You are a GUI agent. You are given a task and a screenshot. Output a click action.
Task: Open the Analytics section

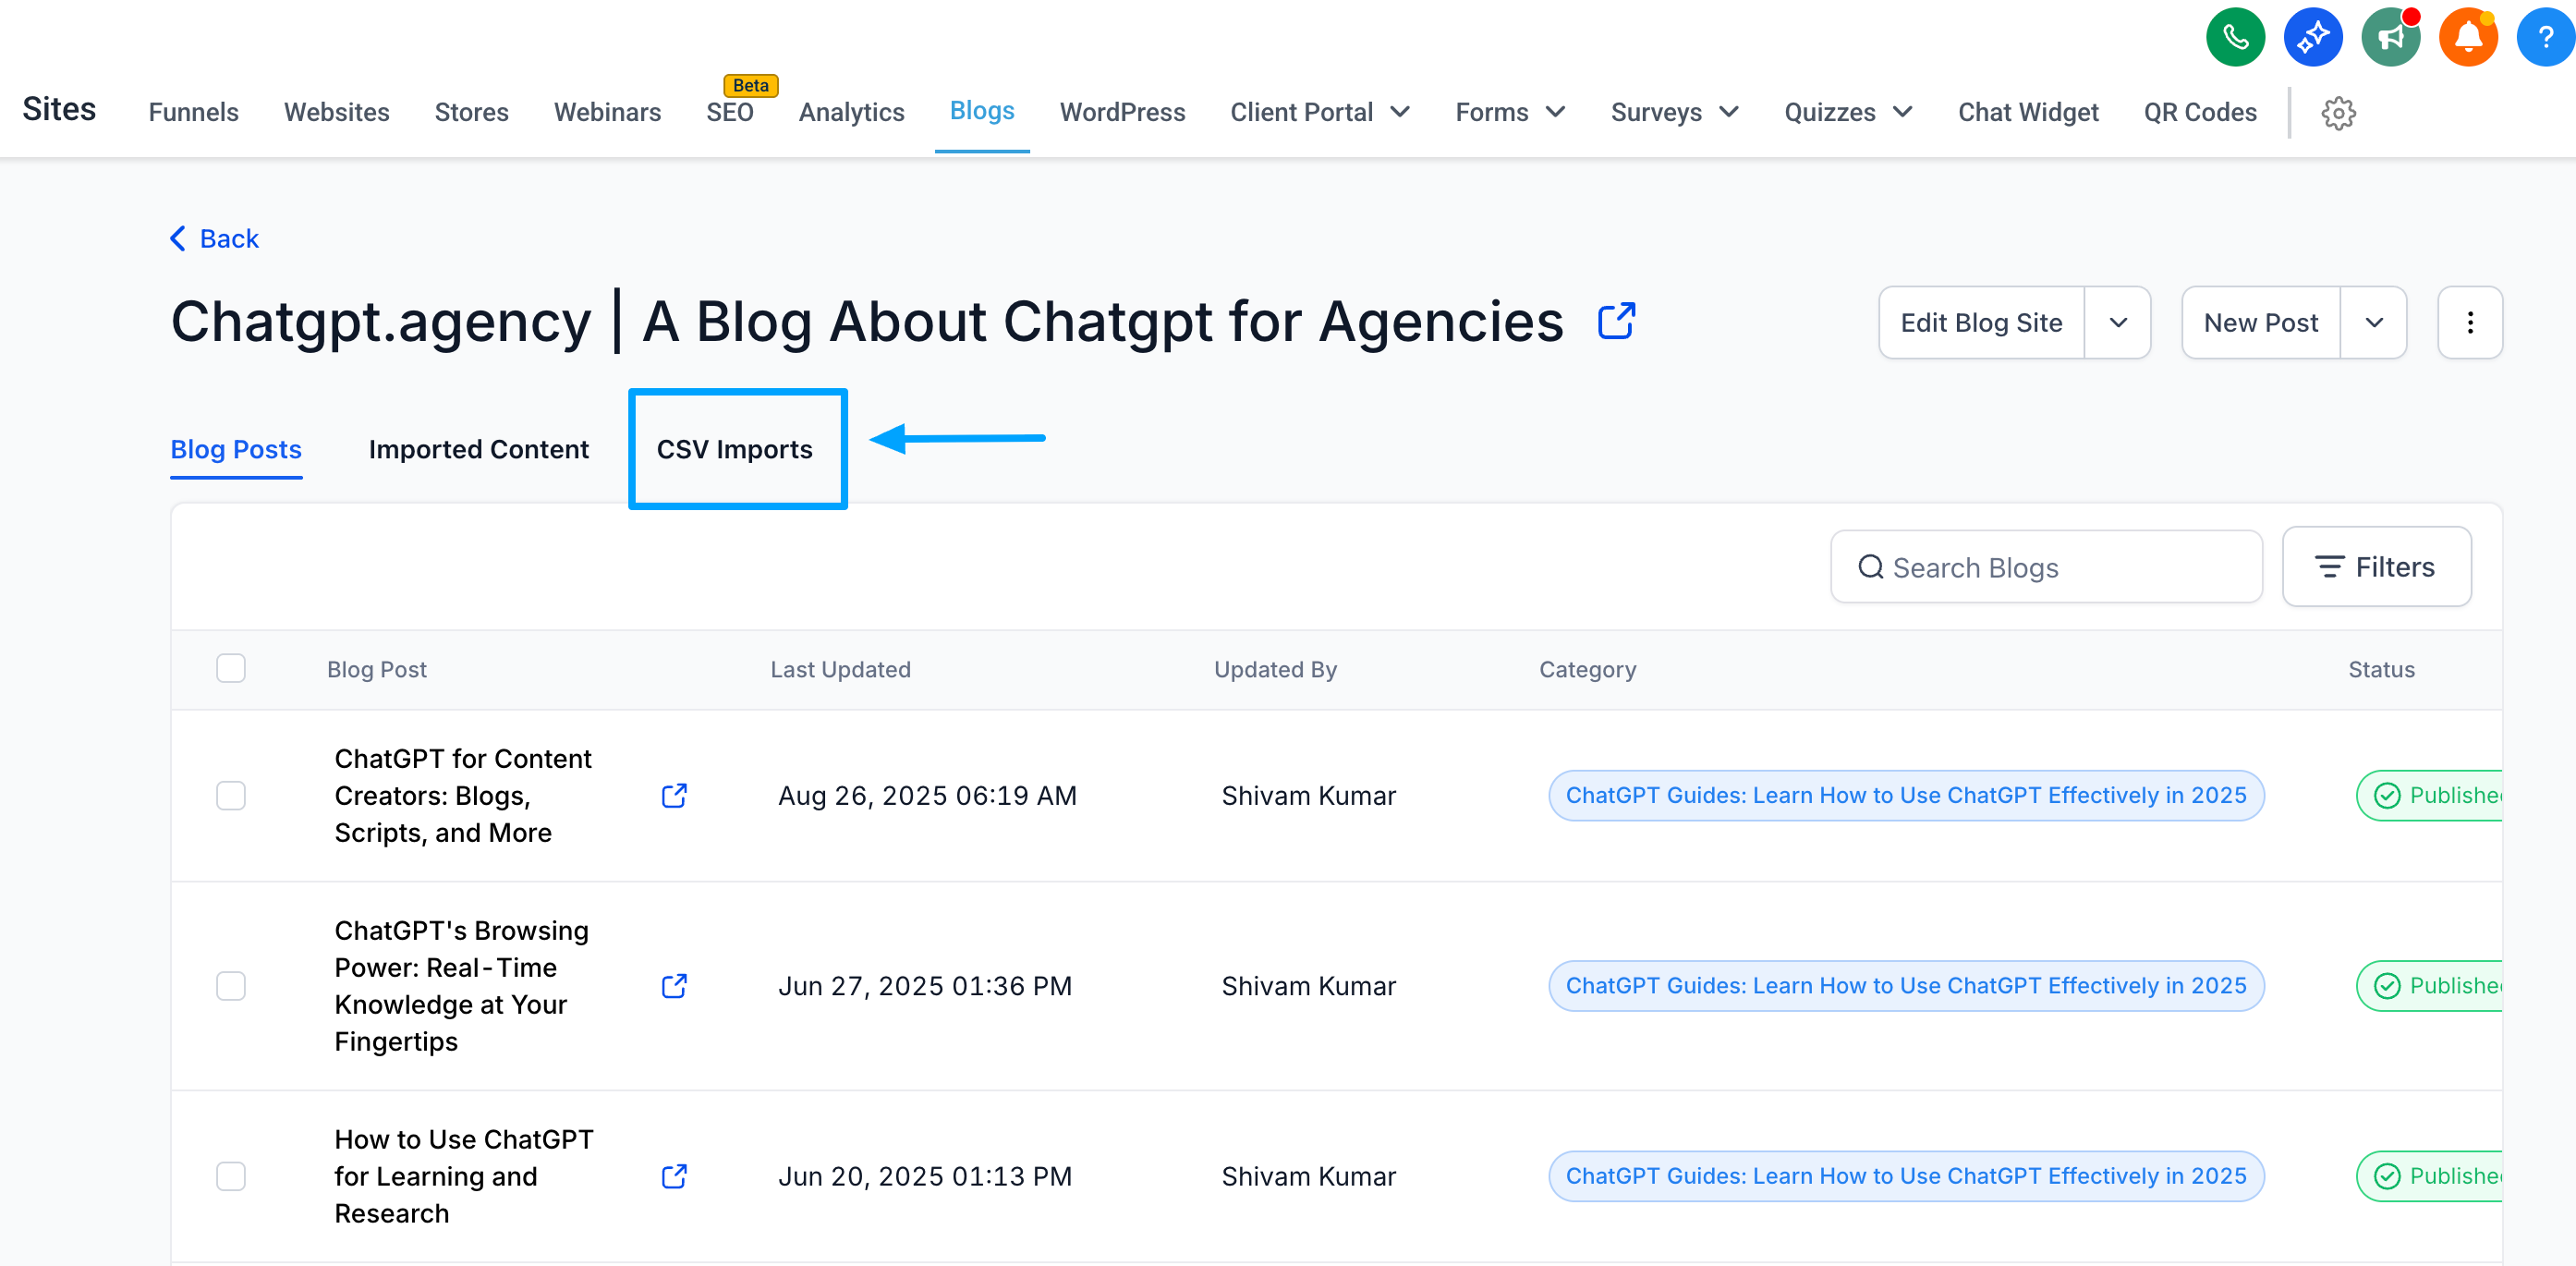tap(852, 112)
